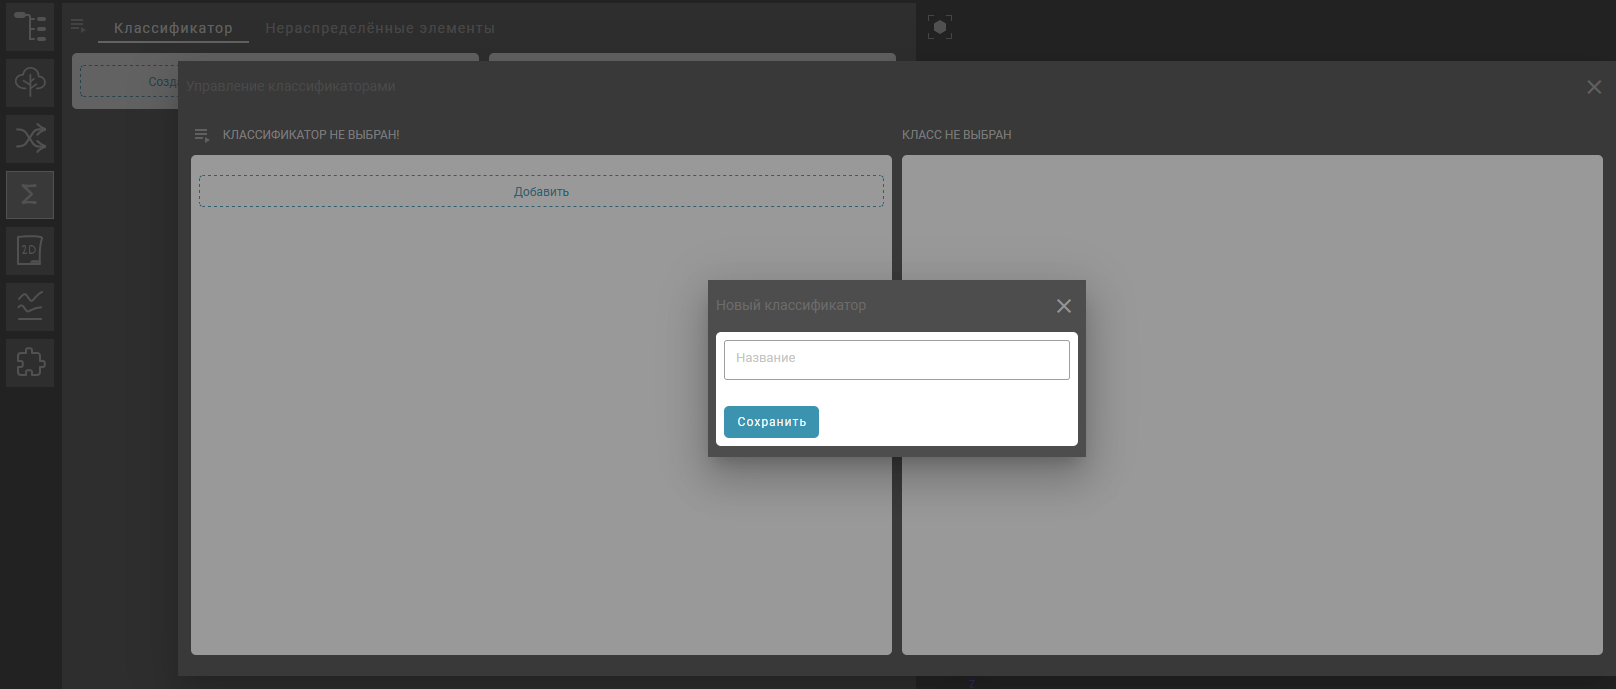
Task: Switch to the Классификатор tab
Action: pos(173,28)
